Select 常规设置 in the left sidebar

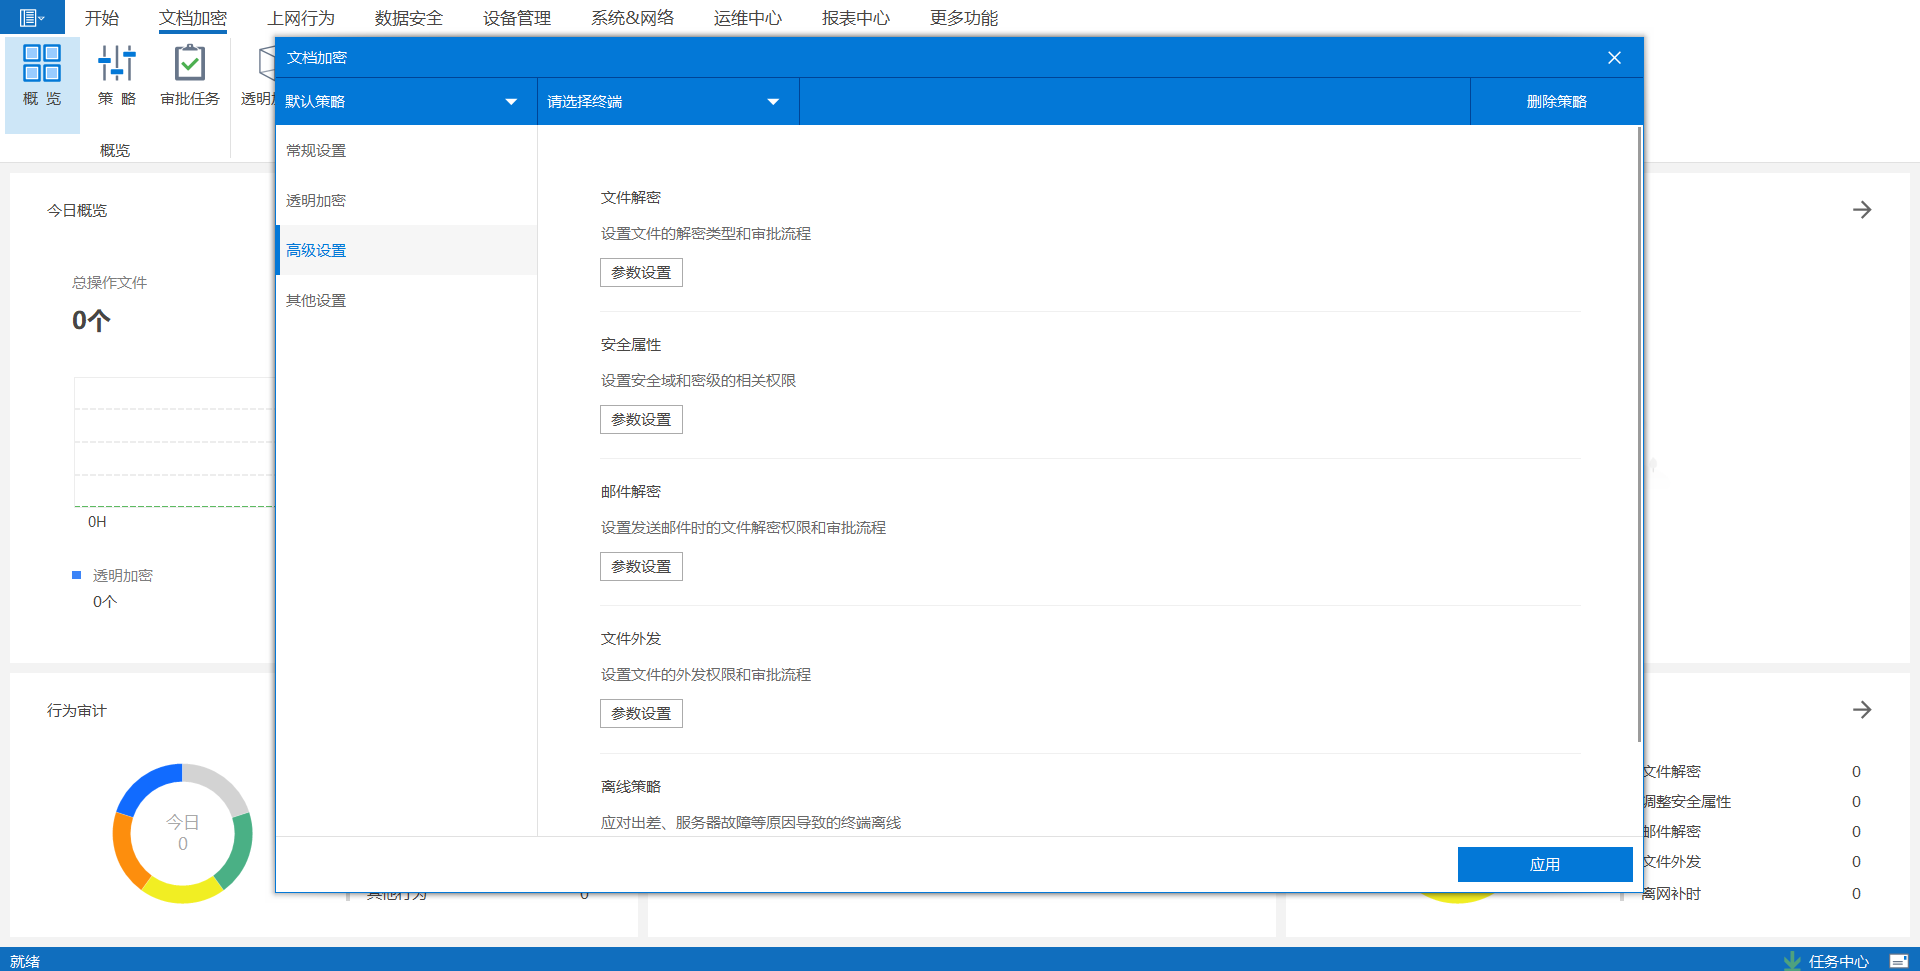coord(316,151)
